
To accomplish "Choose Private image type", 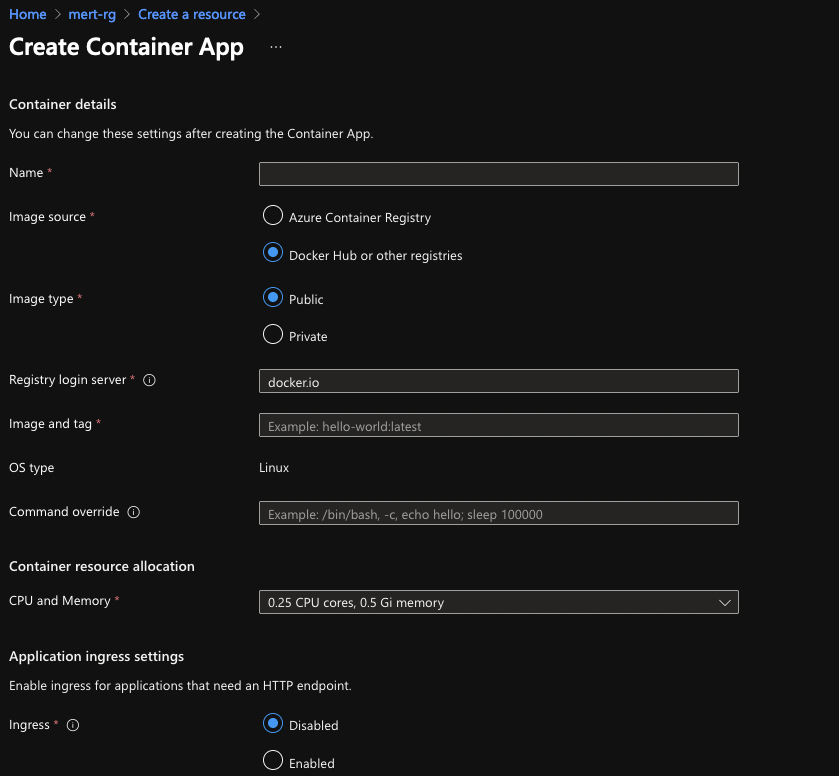I will tap(273, 334).
